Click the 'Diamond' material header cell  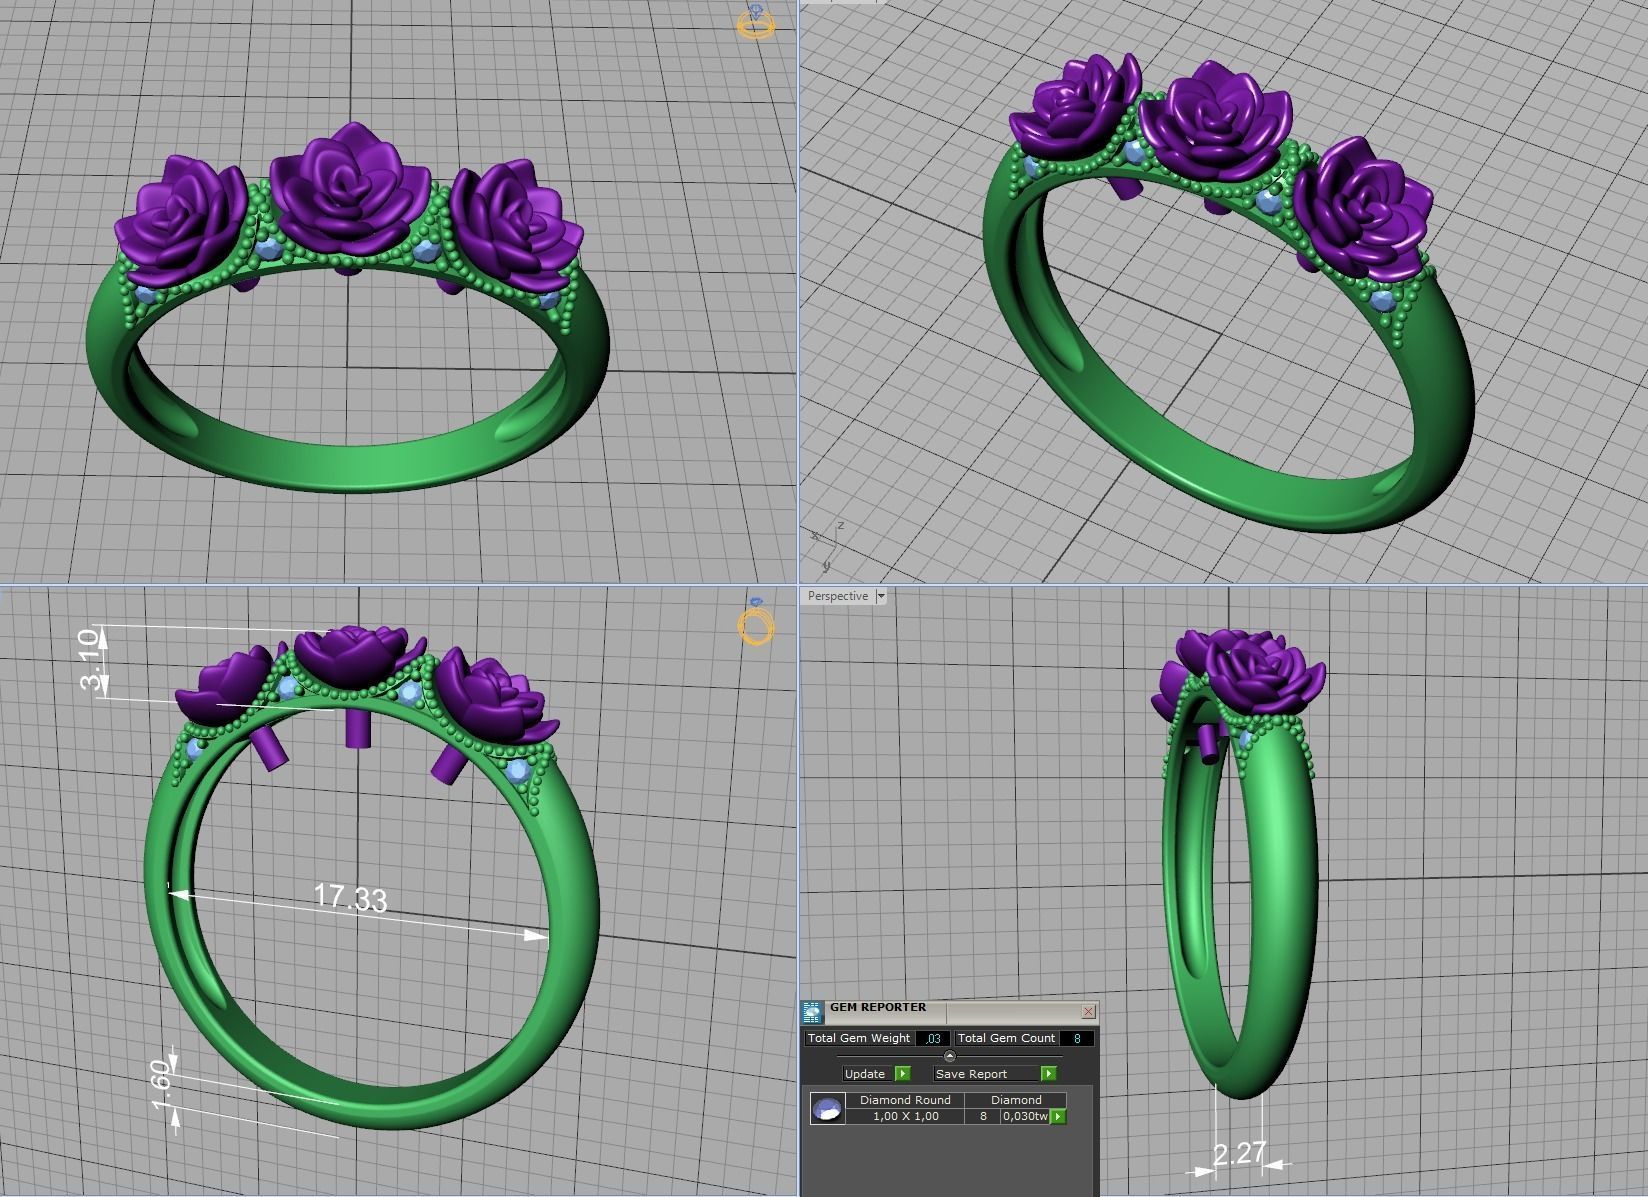click(x=1016, y=1099)
